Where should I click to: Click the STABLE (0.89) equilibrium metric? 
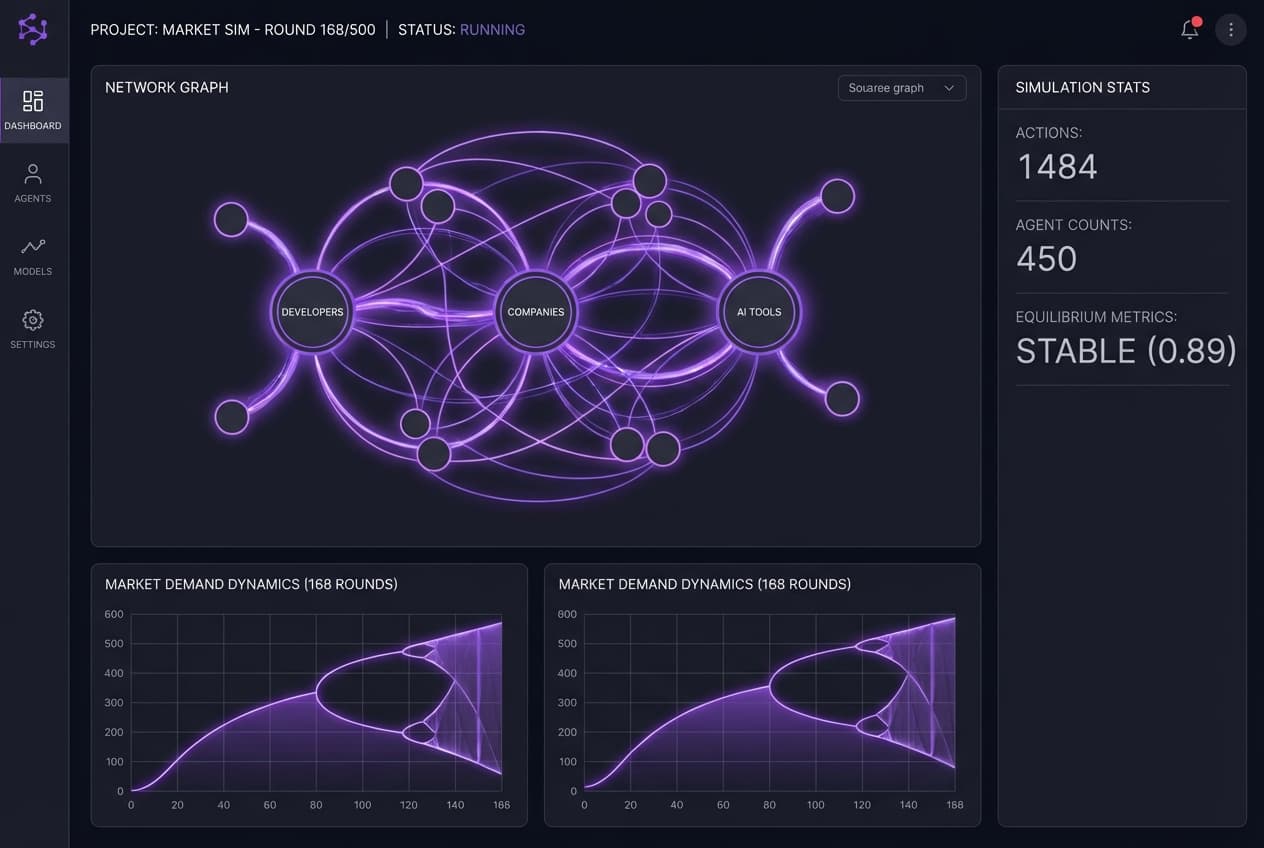tap(1124, 350)
